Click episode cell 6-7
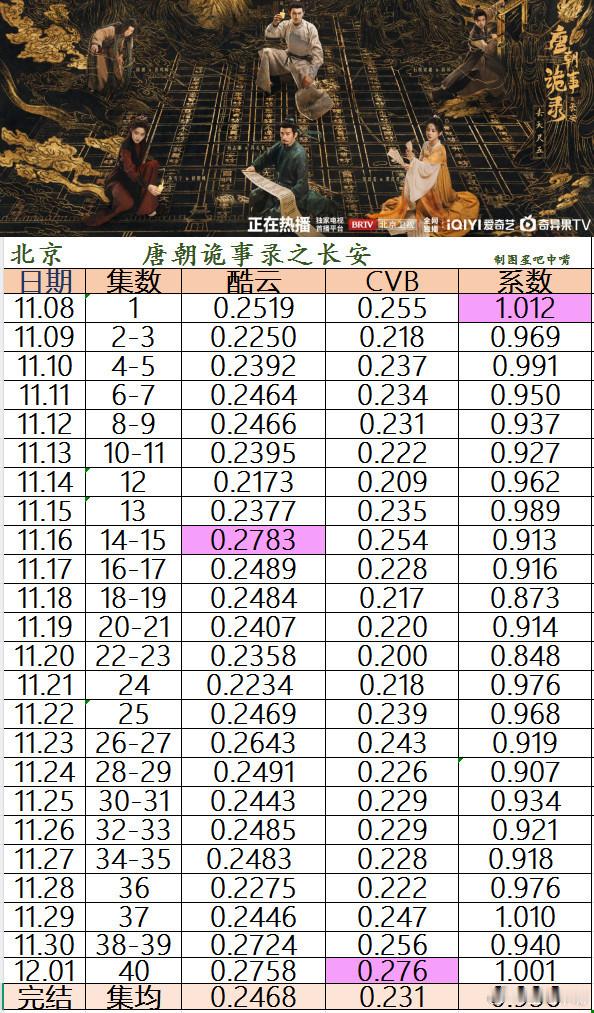 point(134,395)
